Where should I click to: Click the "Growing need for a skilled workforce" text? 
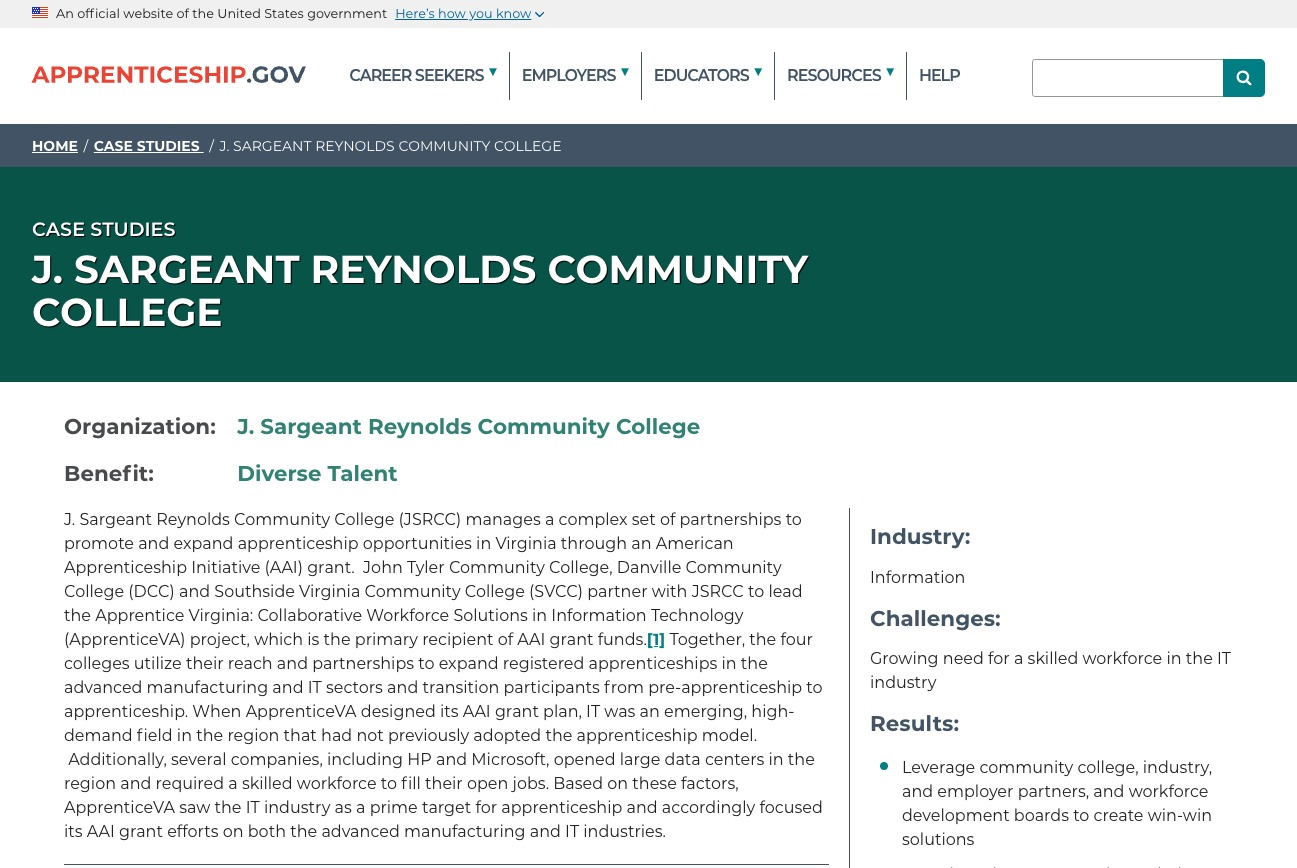point(1050,671)
